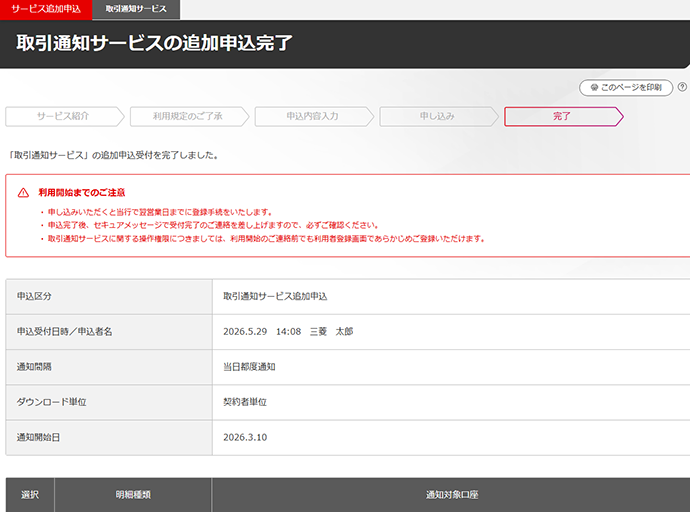Click the 取引通知サービス追加申込 value cell
The width and height of the screenshot is (690, 512).
pos(275,297)
